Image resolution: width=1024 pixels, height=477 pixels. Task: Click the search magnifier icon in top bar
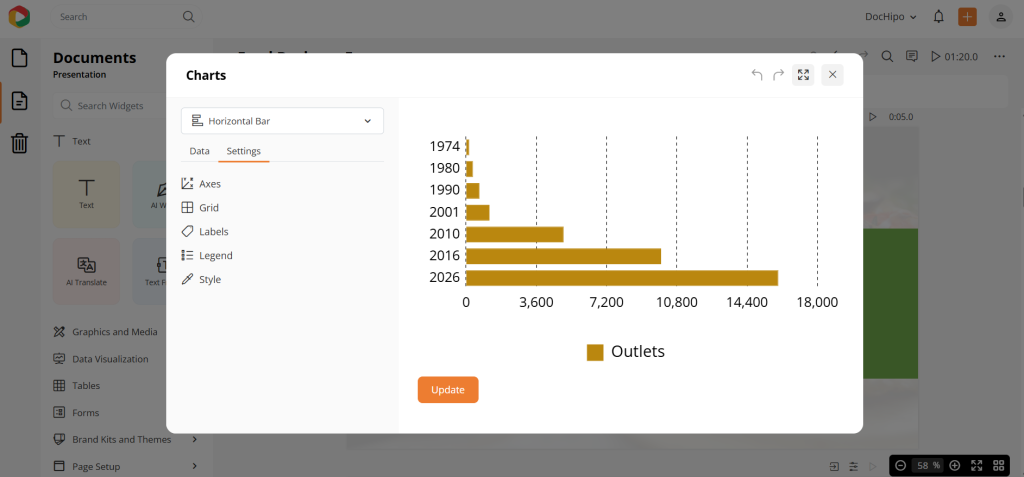coord(188,17)
